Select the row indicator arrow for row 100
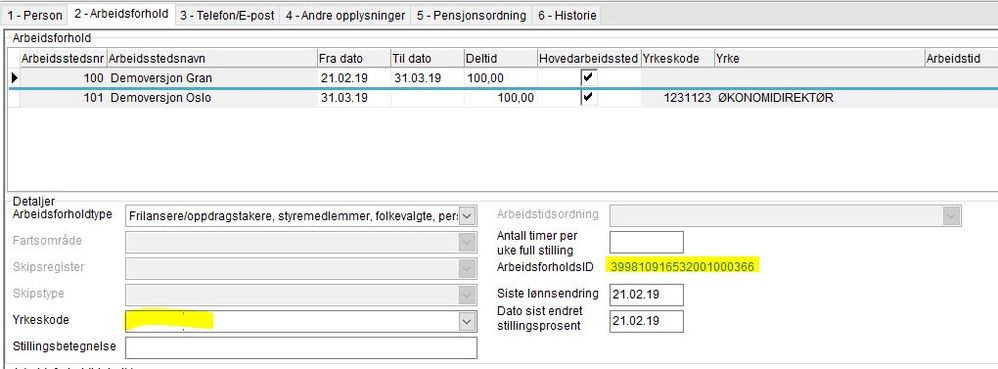This screenshot has width=998, height=369. pos(14,78)
